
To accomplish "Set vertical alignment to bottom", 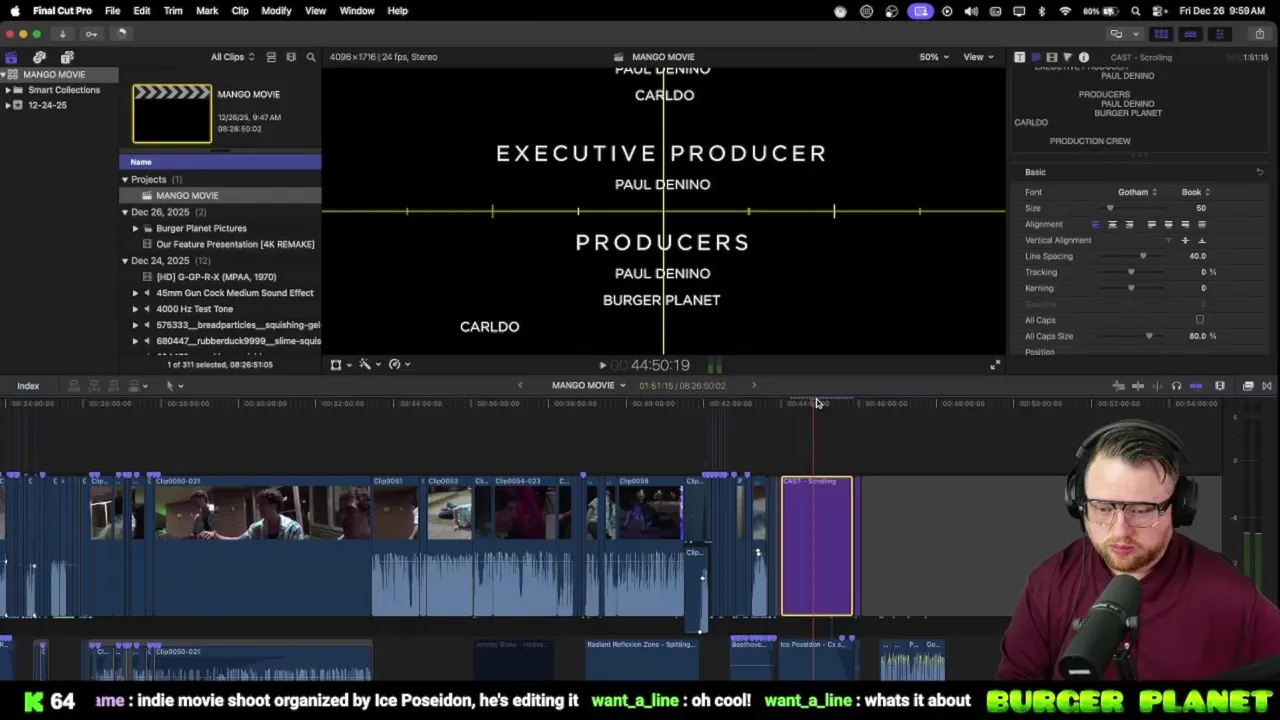I will [1201, 240].
